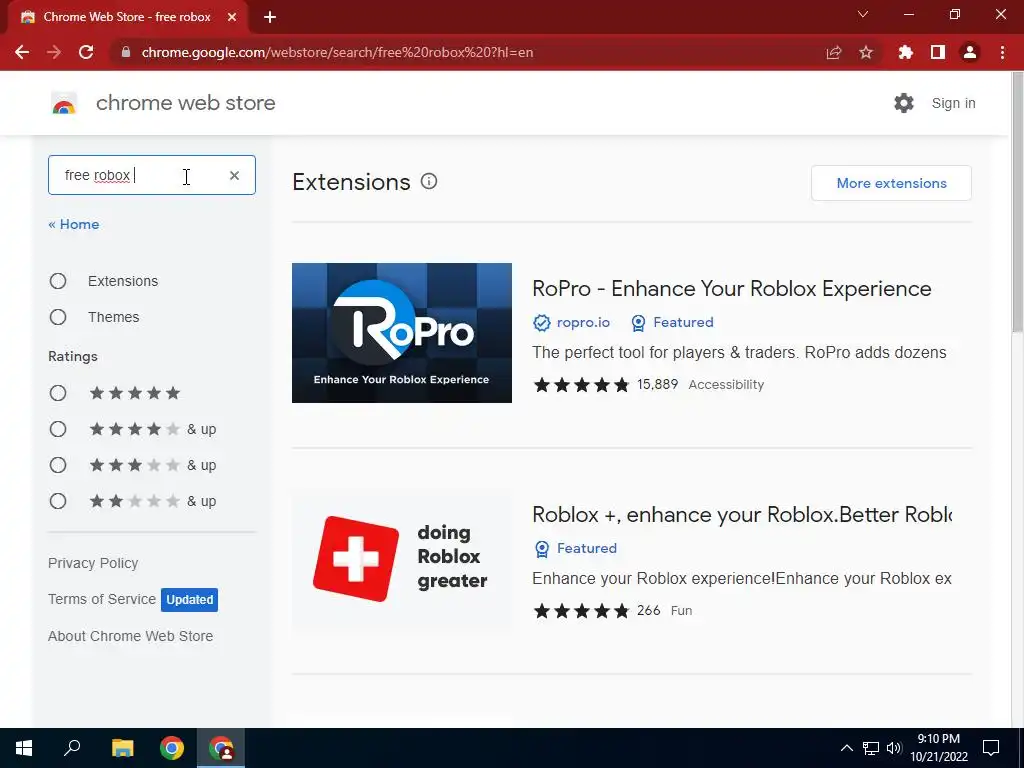Open the Terms of Service link
This screenshot has height=768, width=1024.
coord(102,599)
